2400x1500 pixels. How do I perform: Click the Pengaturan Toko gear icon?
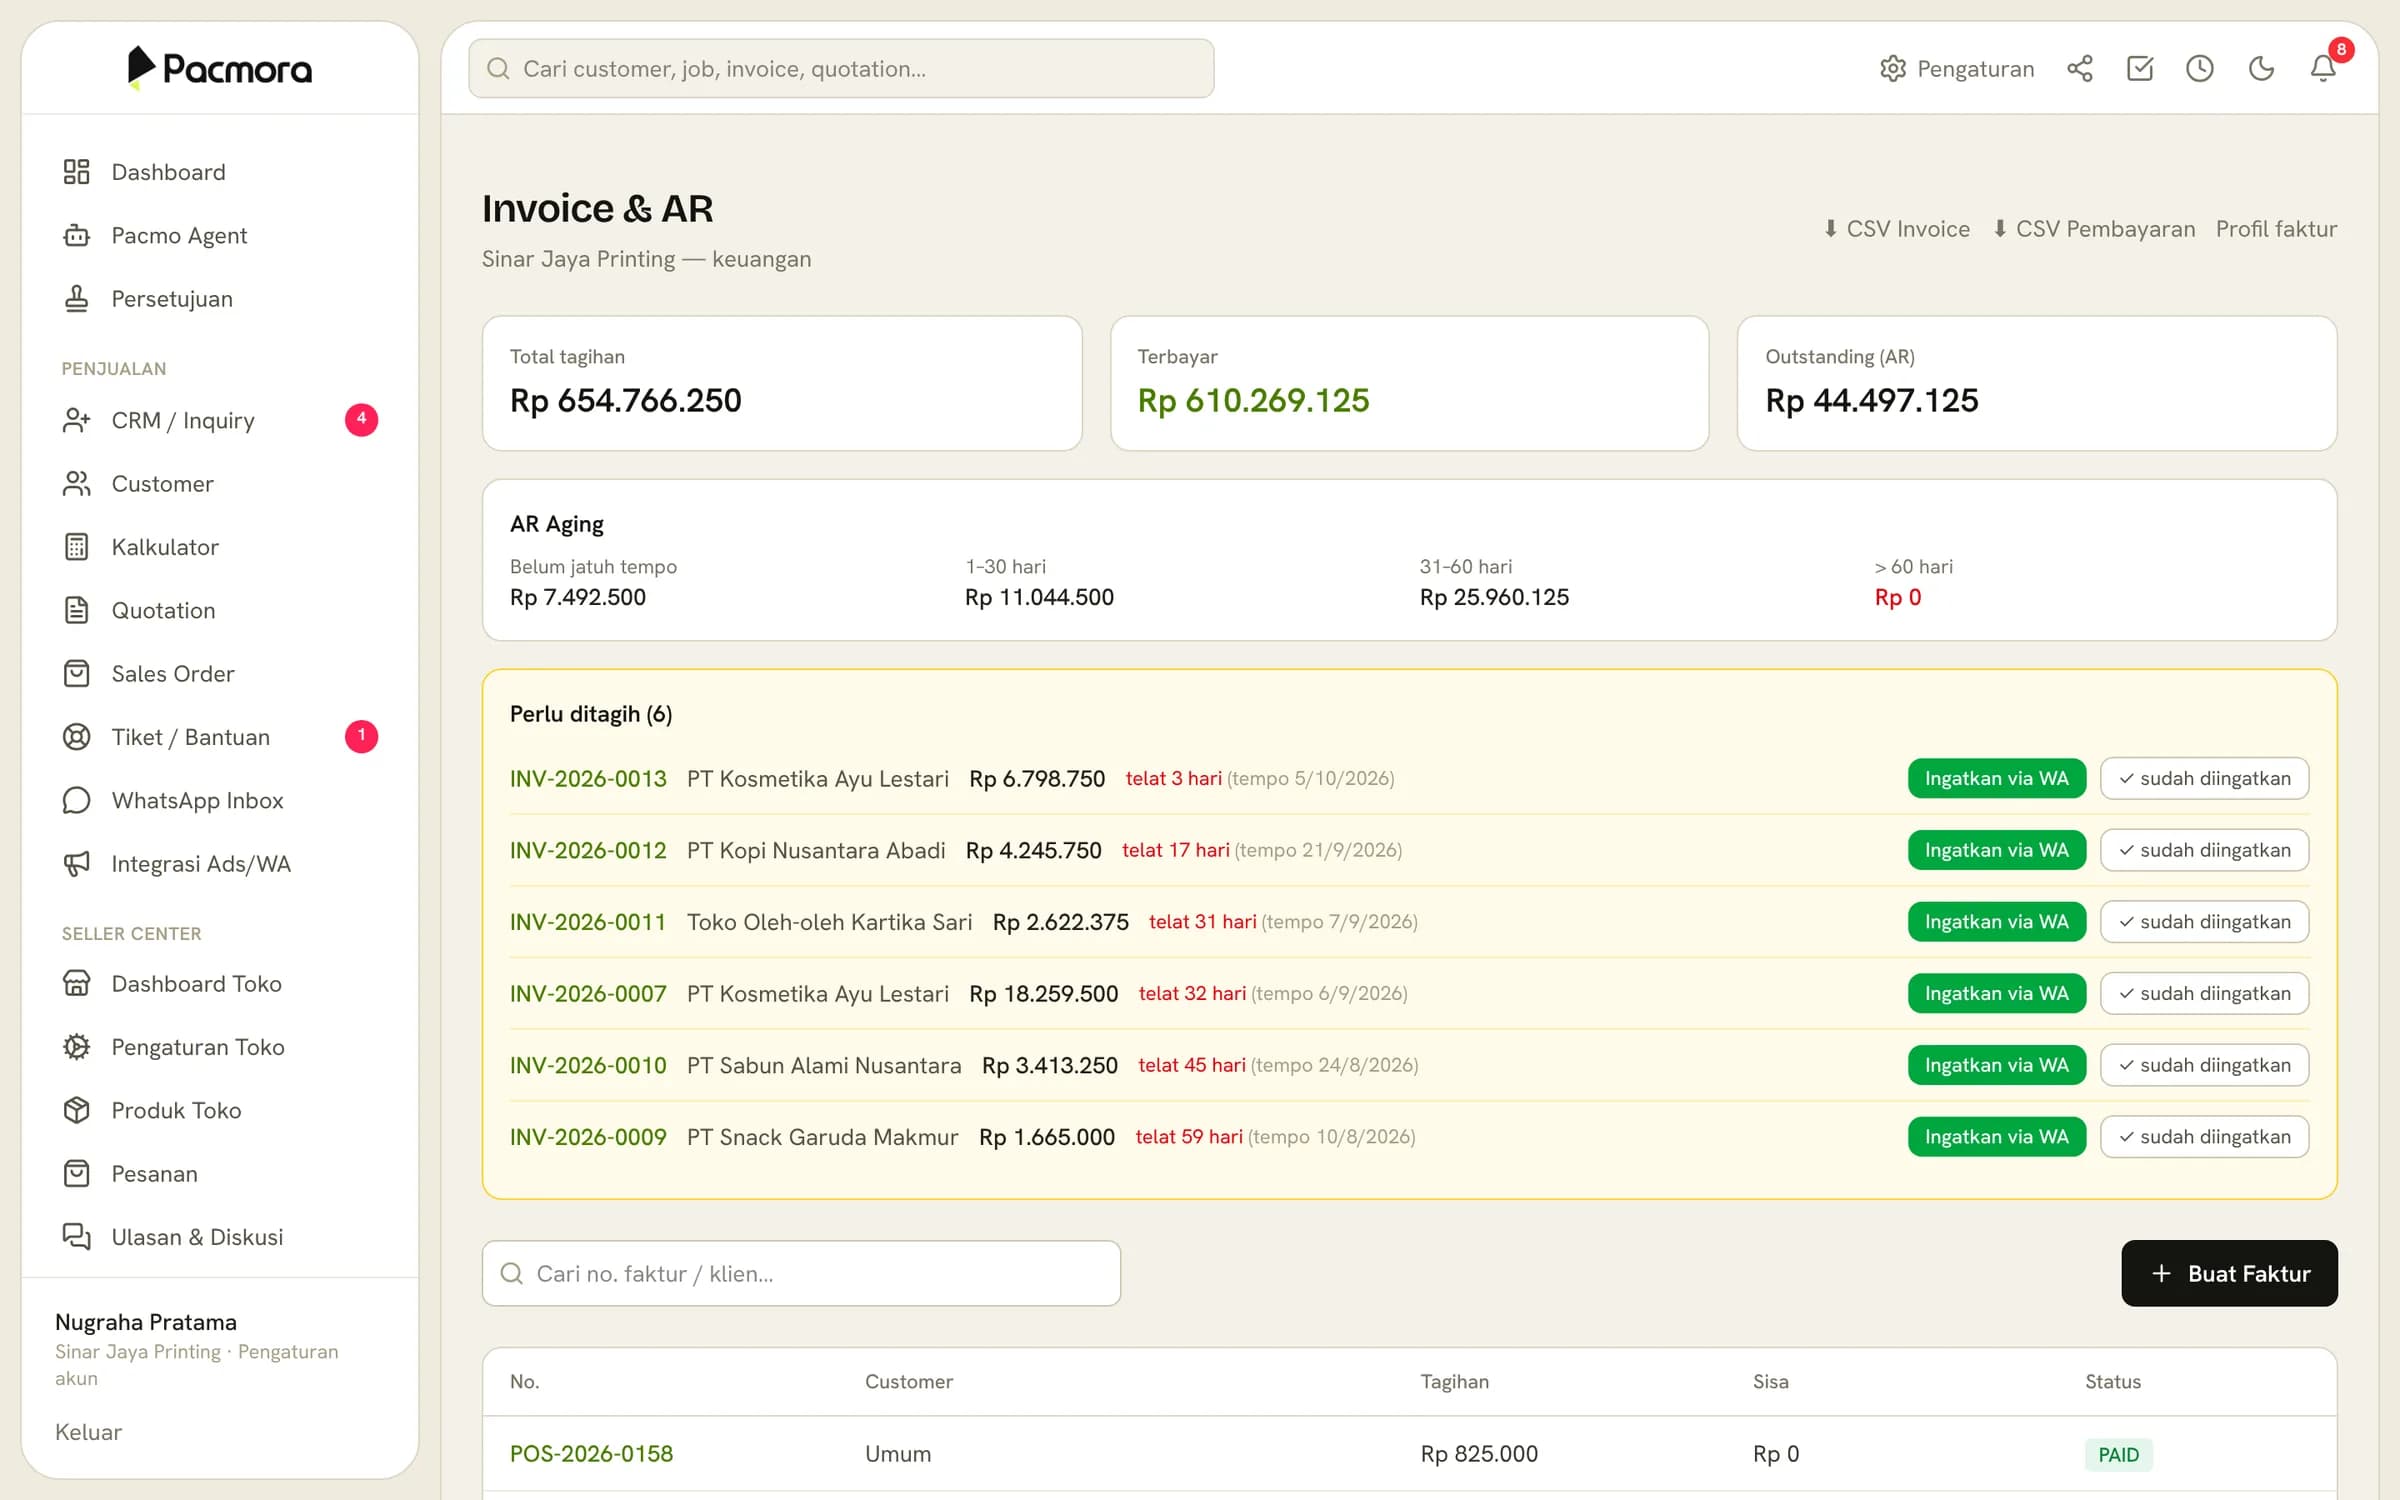coord(77,1047)
